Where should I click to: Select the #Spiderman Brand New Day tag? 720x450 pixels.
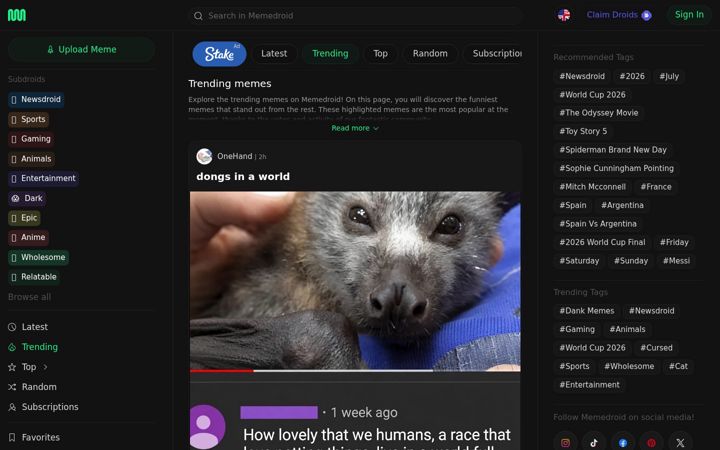coord(613,150)
